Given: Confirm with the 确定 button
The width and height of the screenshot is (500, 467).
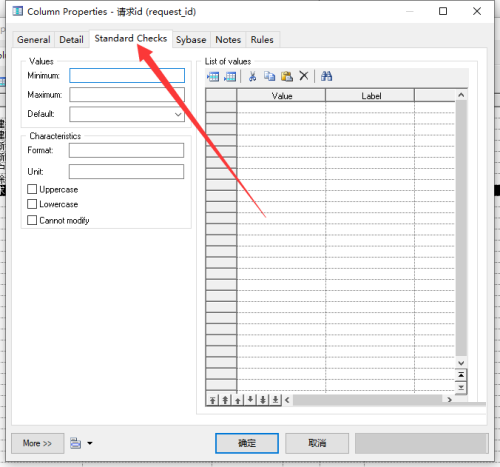Looking at the screenshot, I should (247, 443).
